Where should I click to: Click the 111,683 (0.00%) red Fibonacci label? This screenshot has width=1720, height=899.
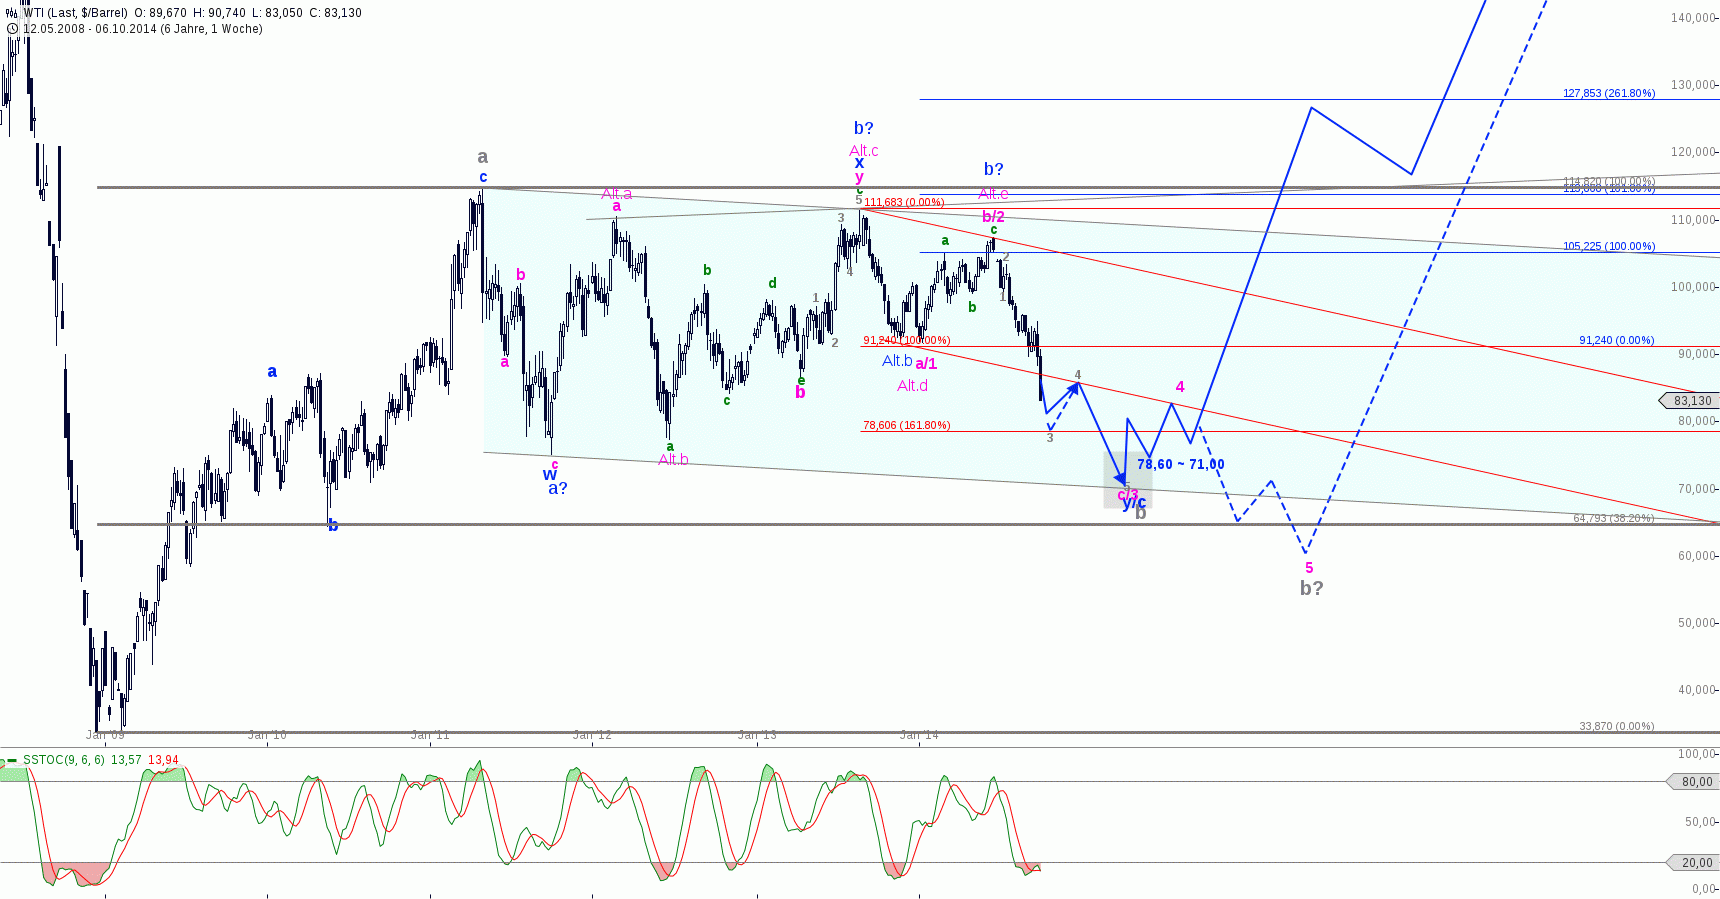904,202
